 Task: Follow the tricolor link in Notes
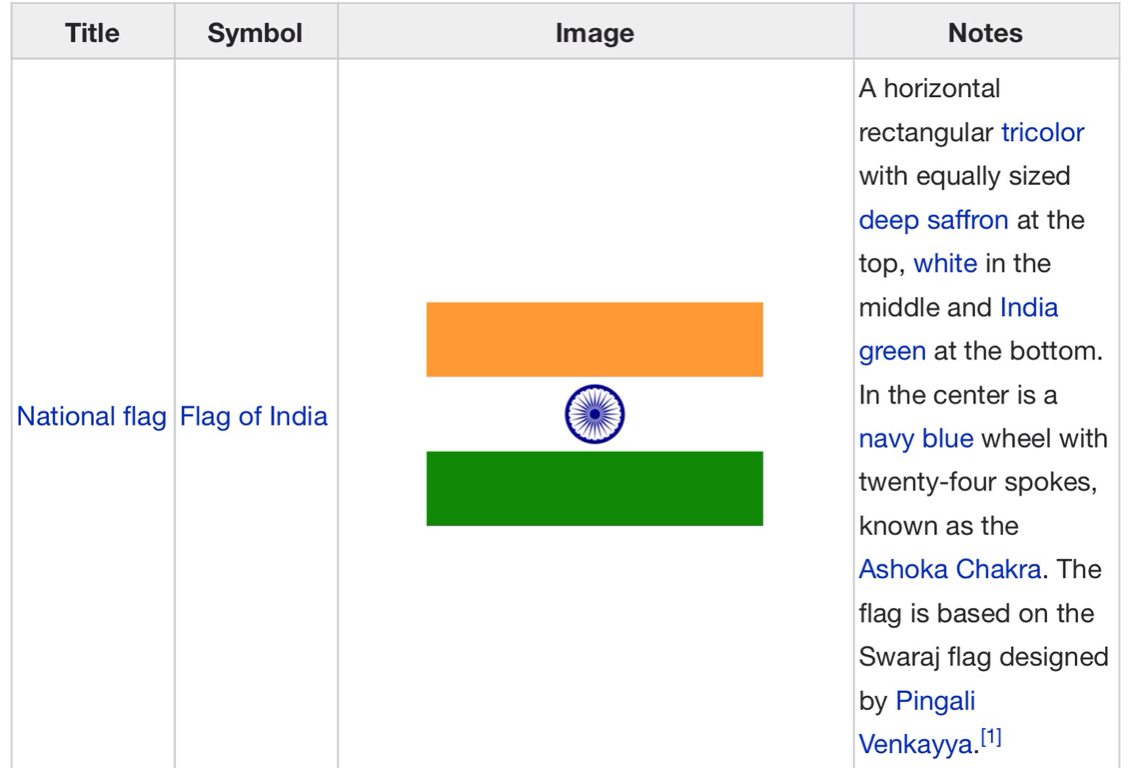point(1042,132)
